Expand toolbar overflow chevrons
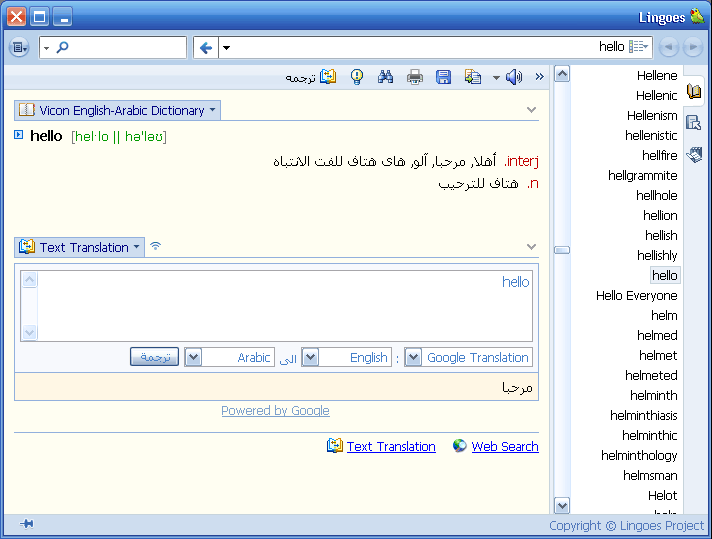The image size is (712, 539). pos(539,77)
